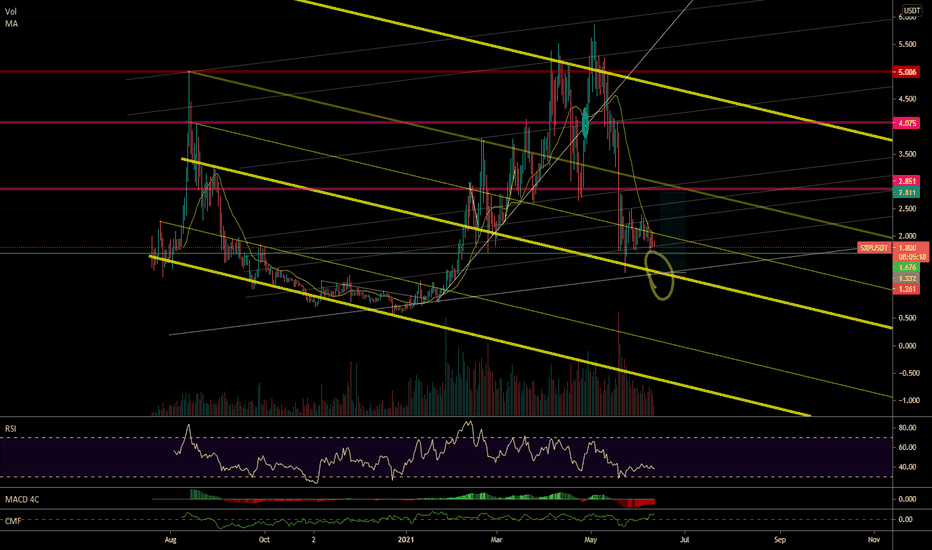The image size is (932, 550).
Task: Click the SXPUSDT symbol price tag
Action: (875, 248)
